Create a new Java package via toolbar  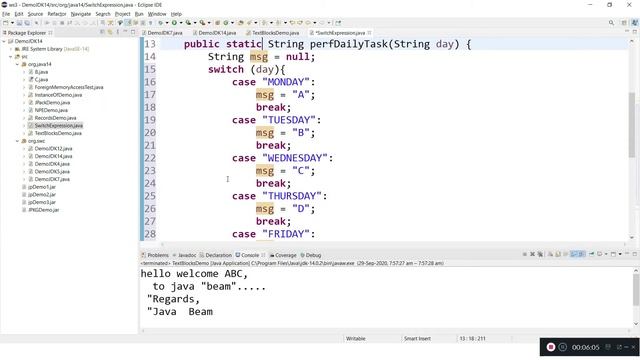pyautogui.click(x=217, y=23)
